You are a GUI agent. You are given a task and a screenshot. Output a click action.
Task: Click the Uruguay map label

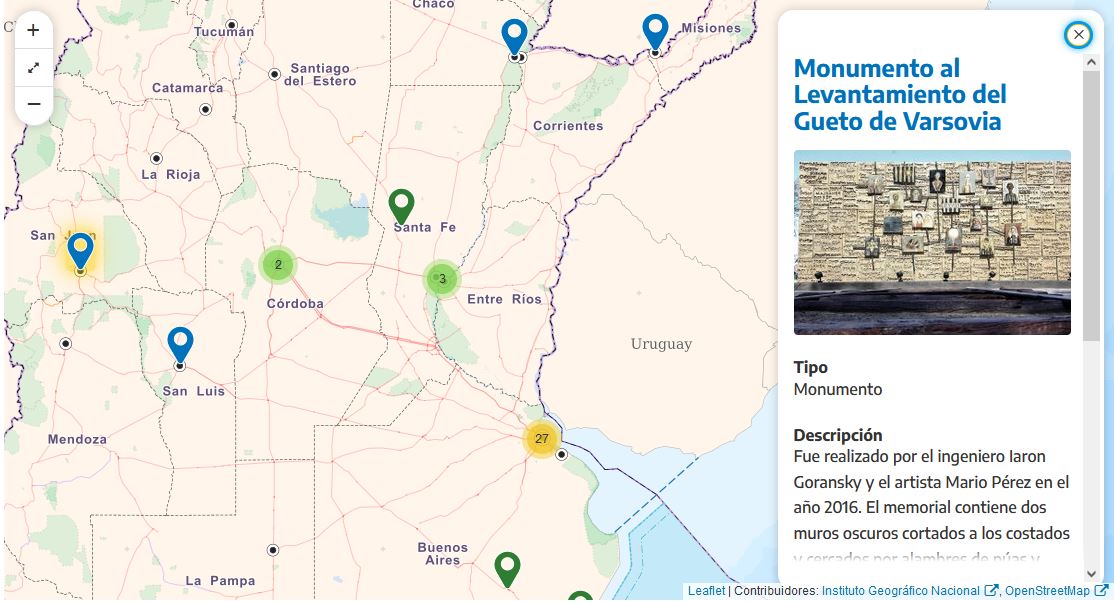(x=661, y=344)
